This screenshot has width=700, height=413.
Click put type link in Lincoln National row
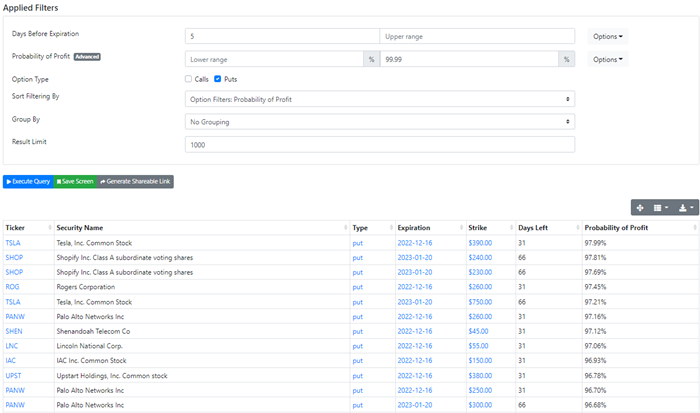point(358,346)
